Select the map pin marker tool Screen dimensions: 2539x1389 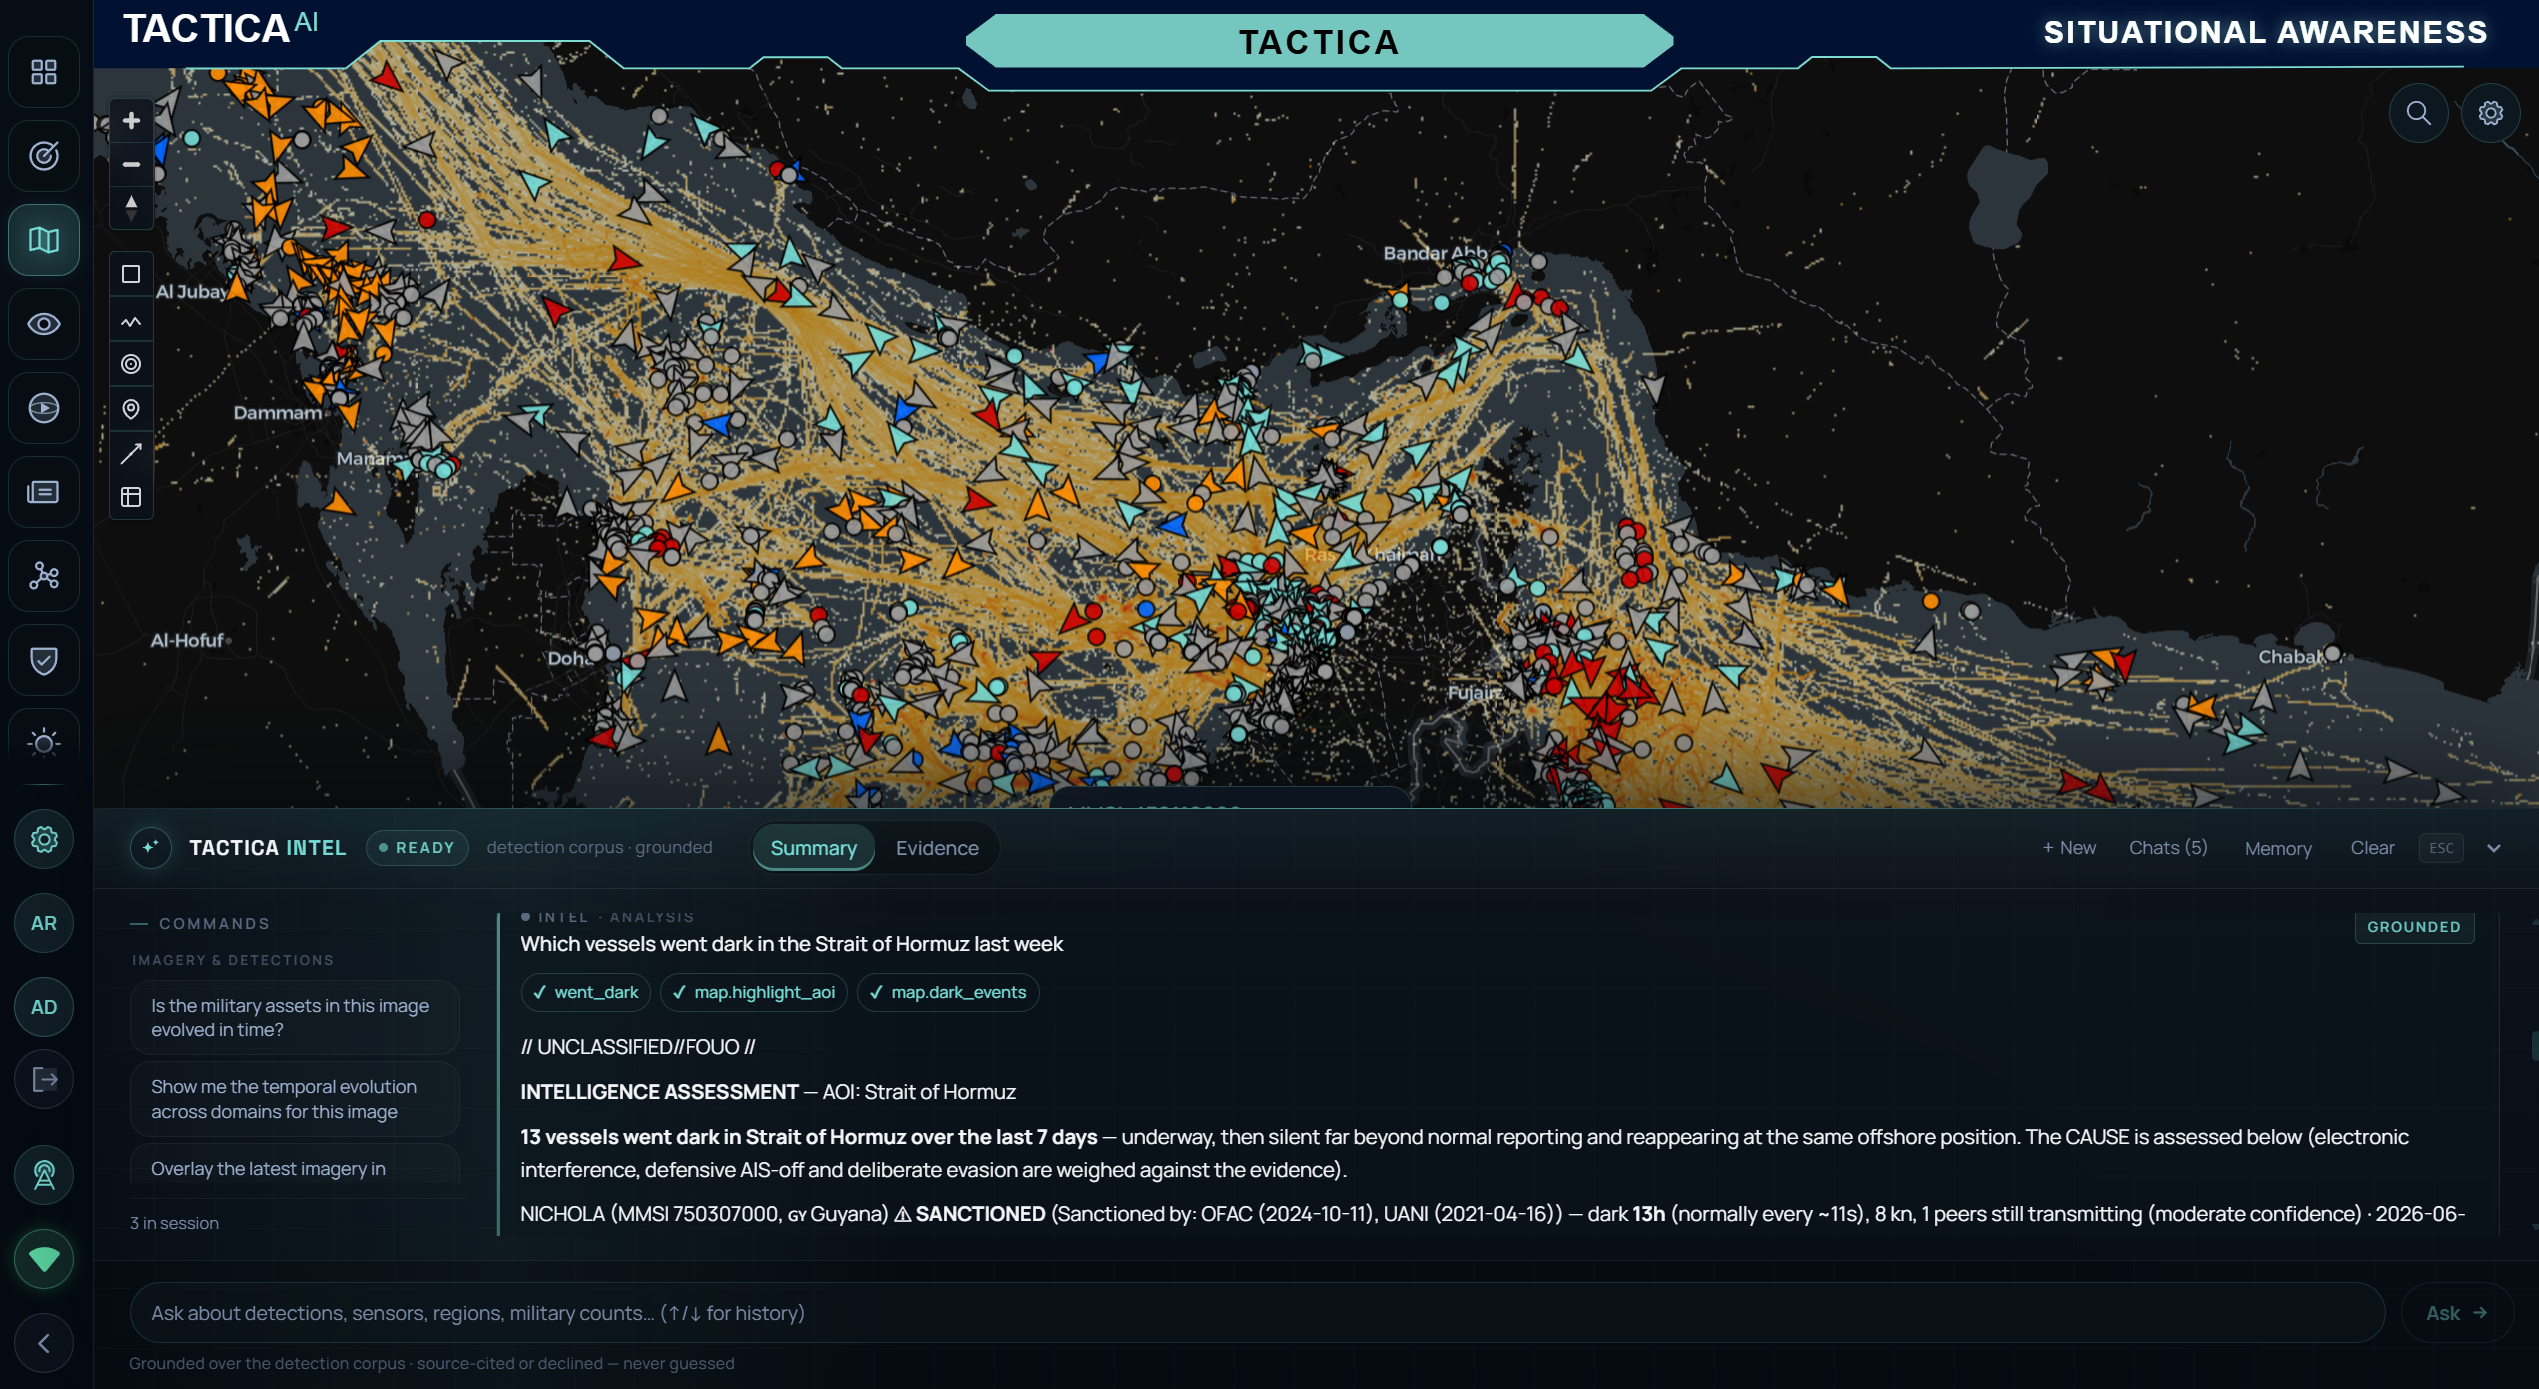tap(131, 409)
